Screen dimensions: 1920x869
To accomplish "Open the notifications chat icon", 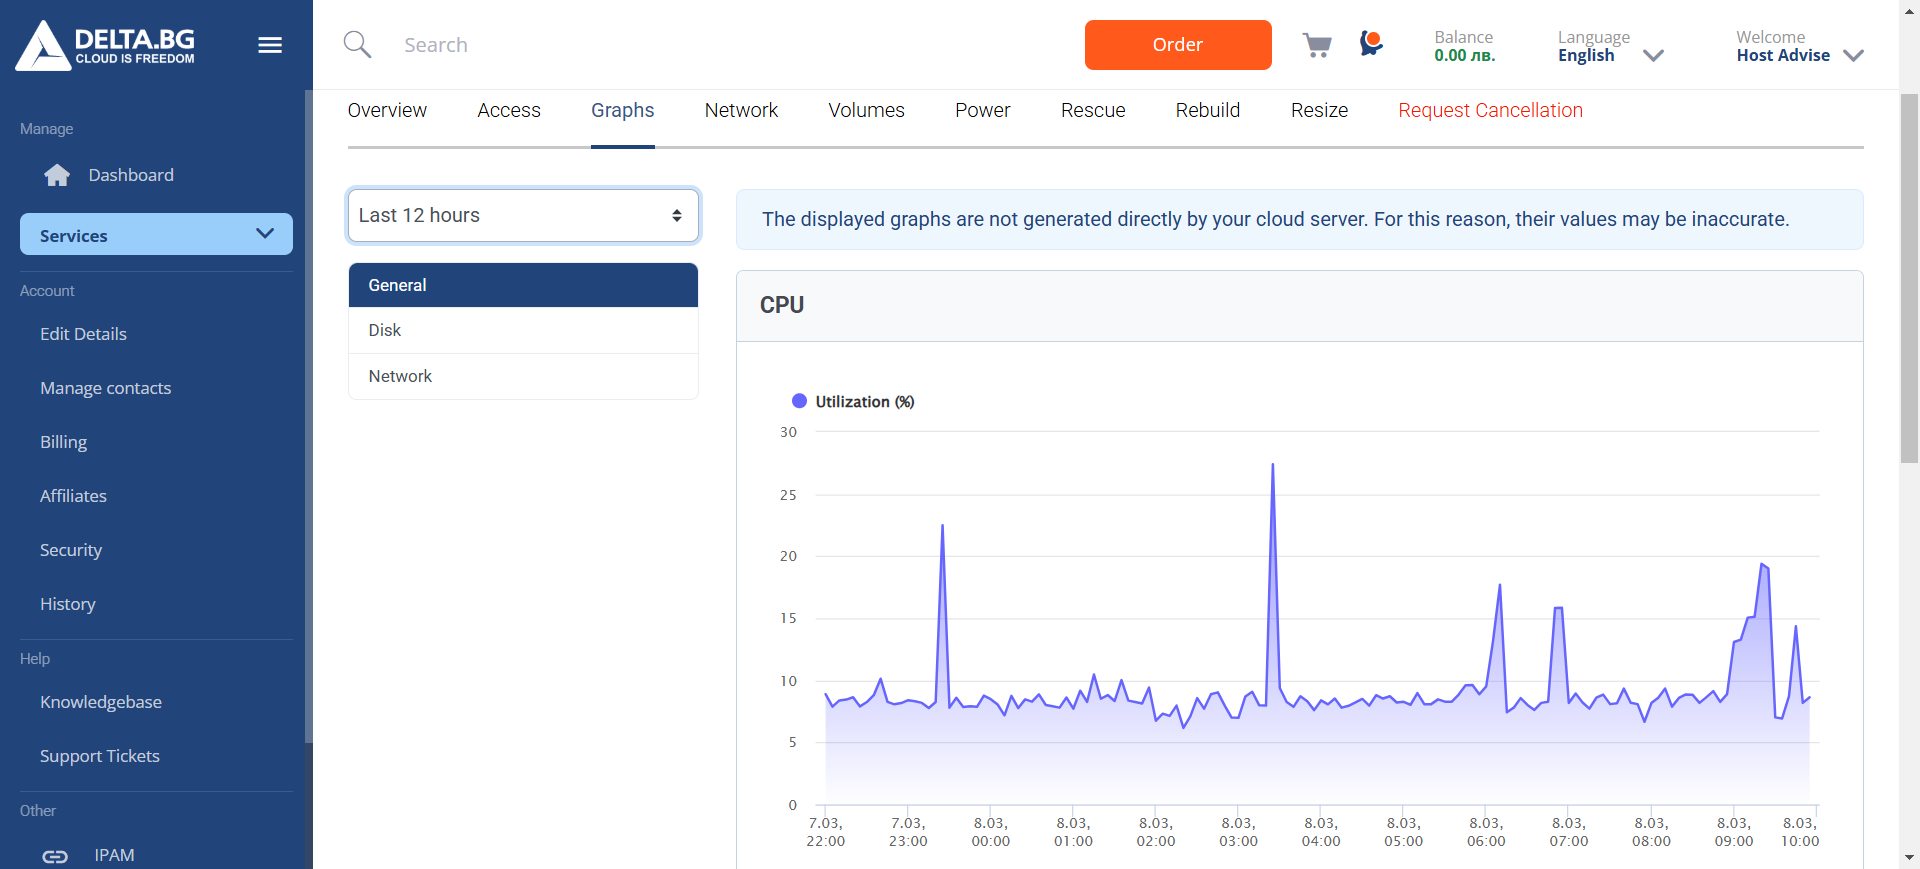I will 1371,44.
